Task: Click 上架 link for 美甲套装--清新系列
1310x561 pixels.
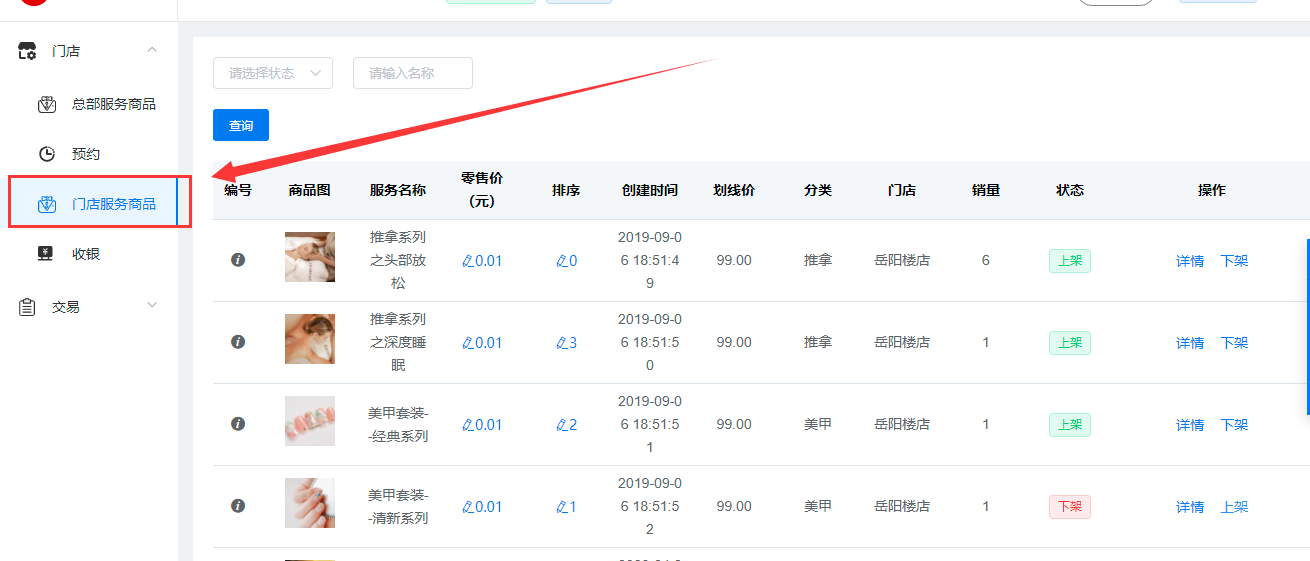Action: (1234, 507)
